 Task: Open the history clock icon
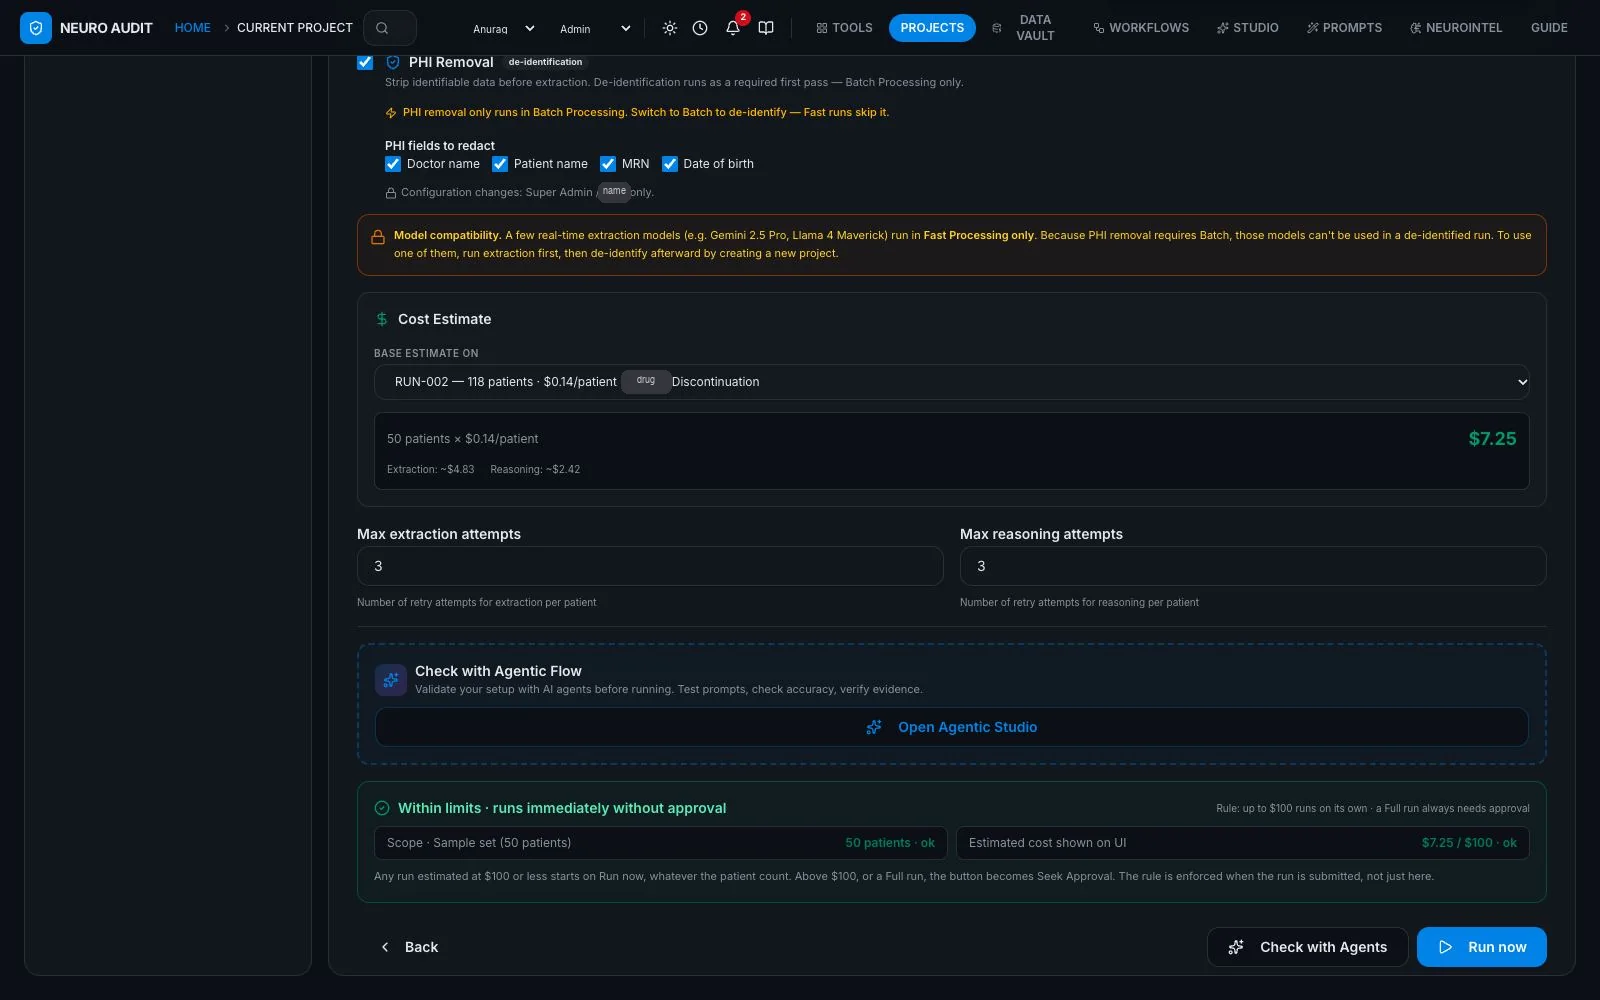tap(700, 28)
